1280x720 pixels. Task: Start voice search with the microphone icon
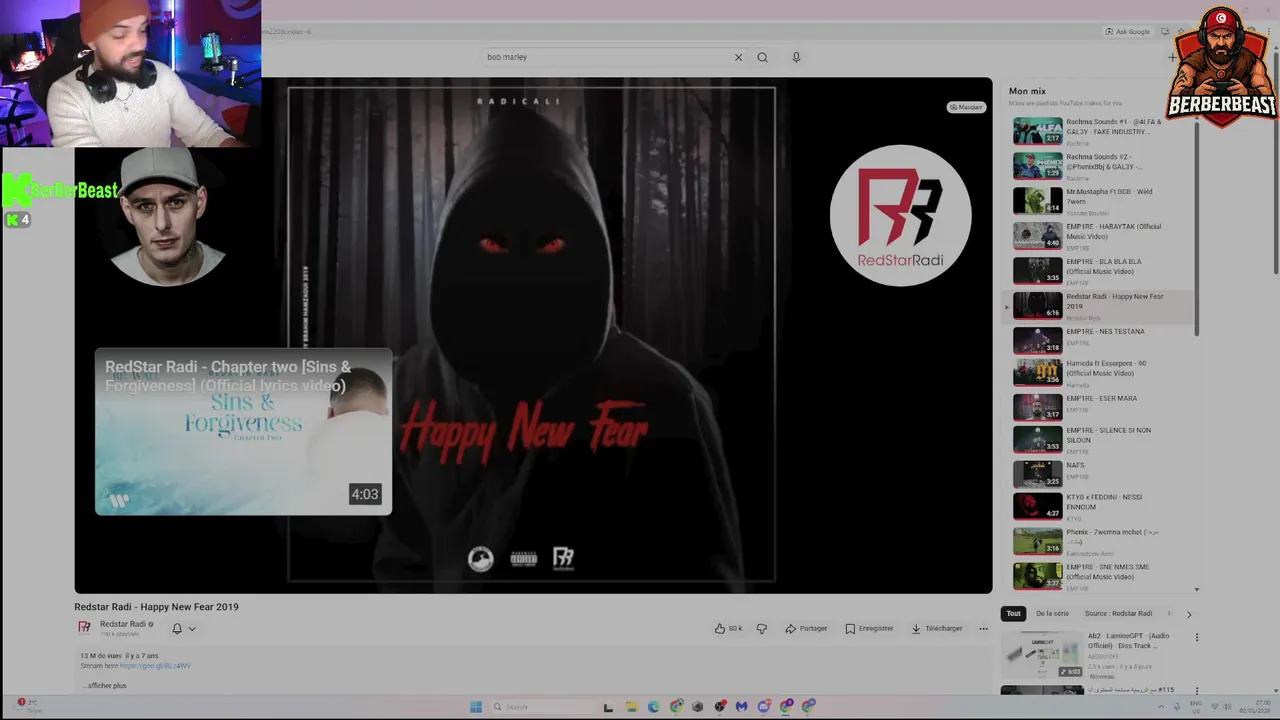796,57
